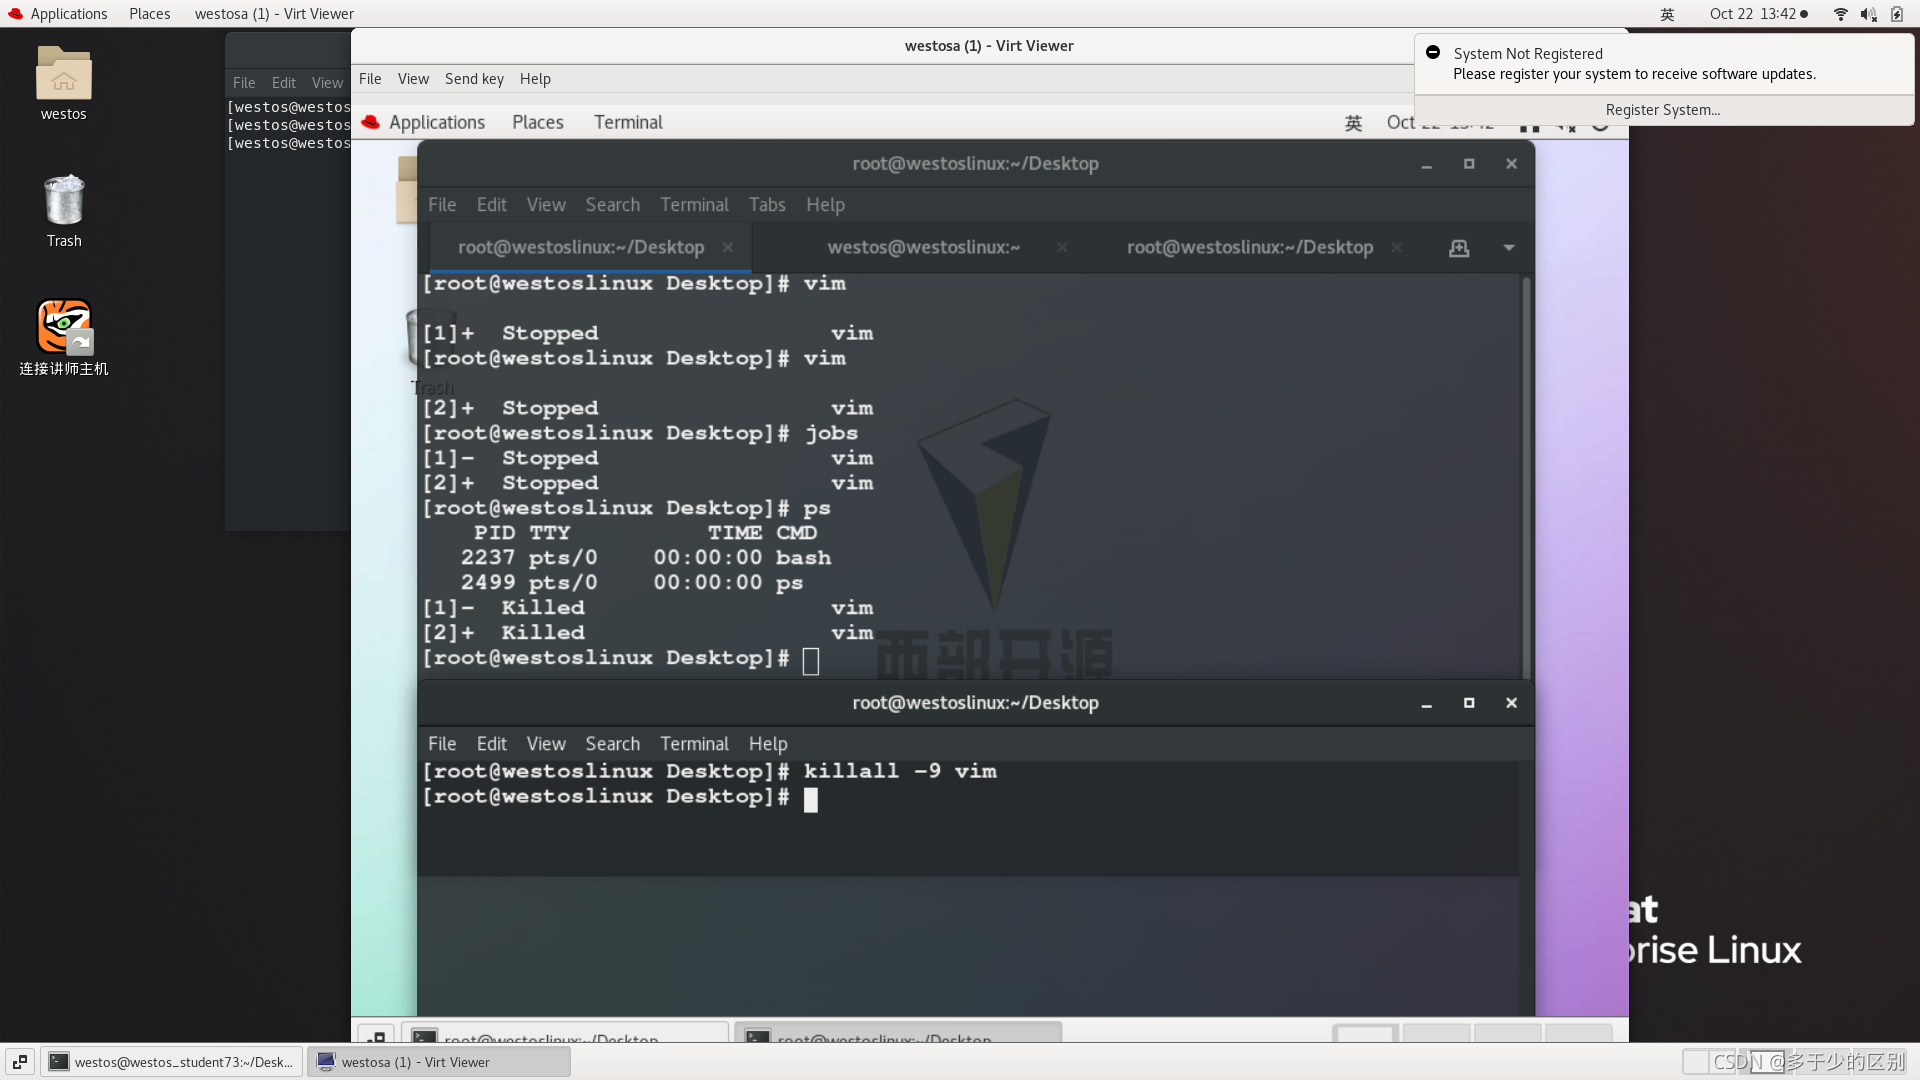This screenshot has height=1080, width=1920.
Task: Open View menu in the upper terminal
Action: tap(546, 205)
